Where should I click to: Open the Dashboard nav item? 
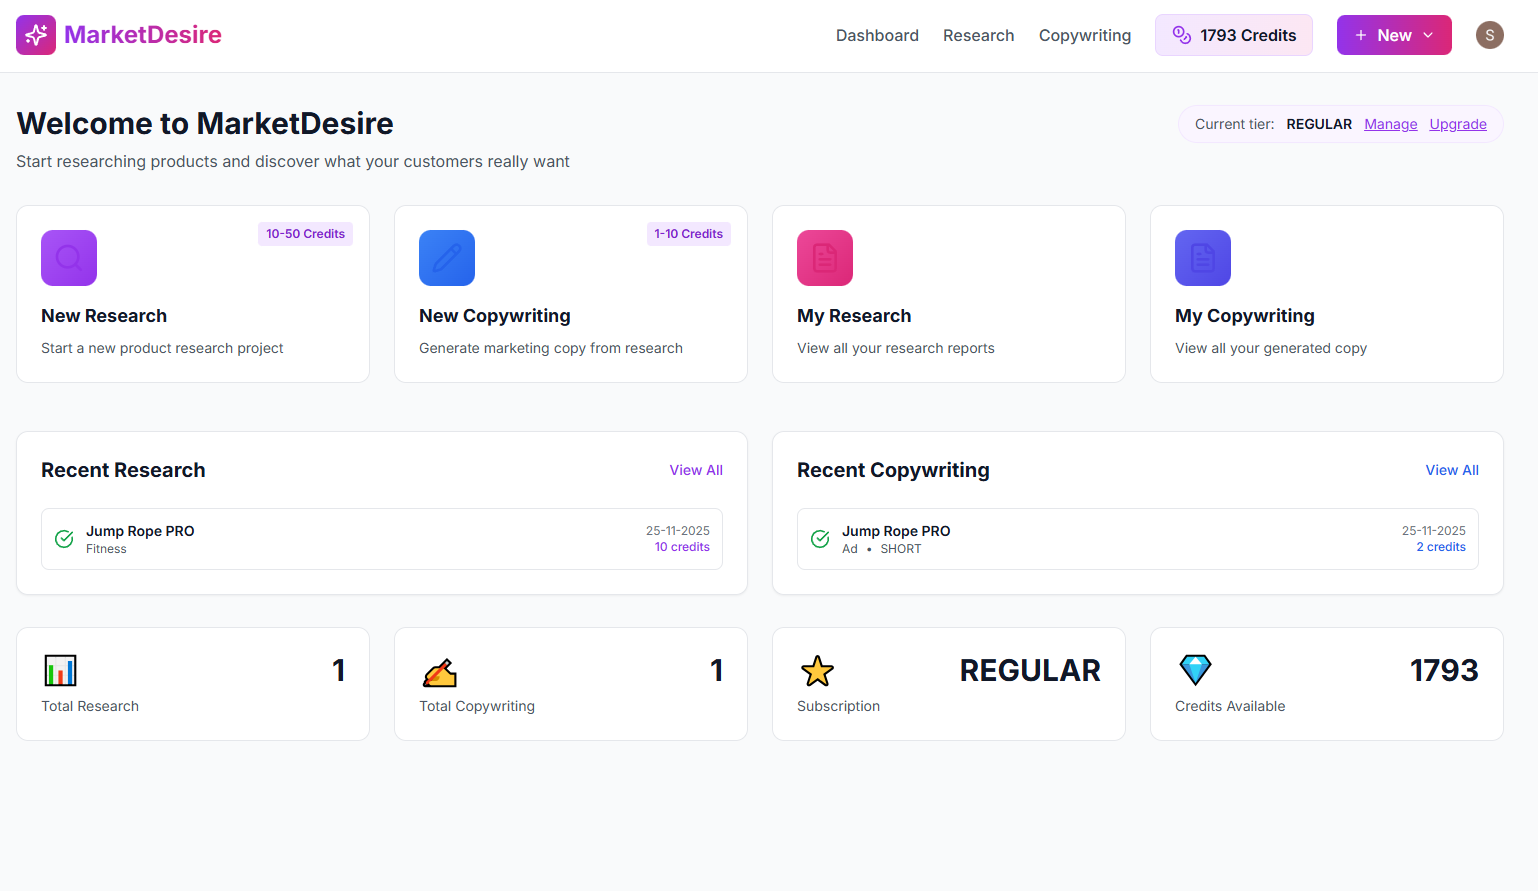point(877,35)
